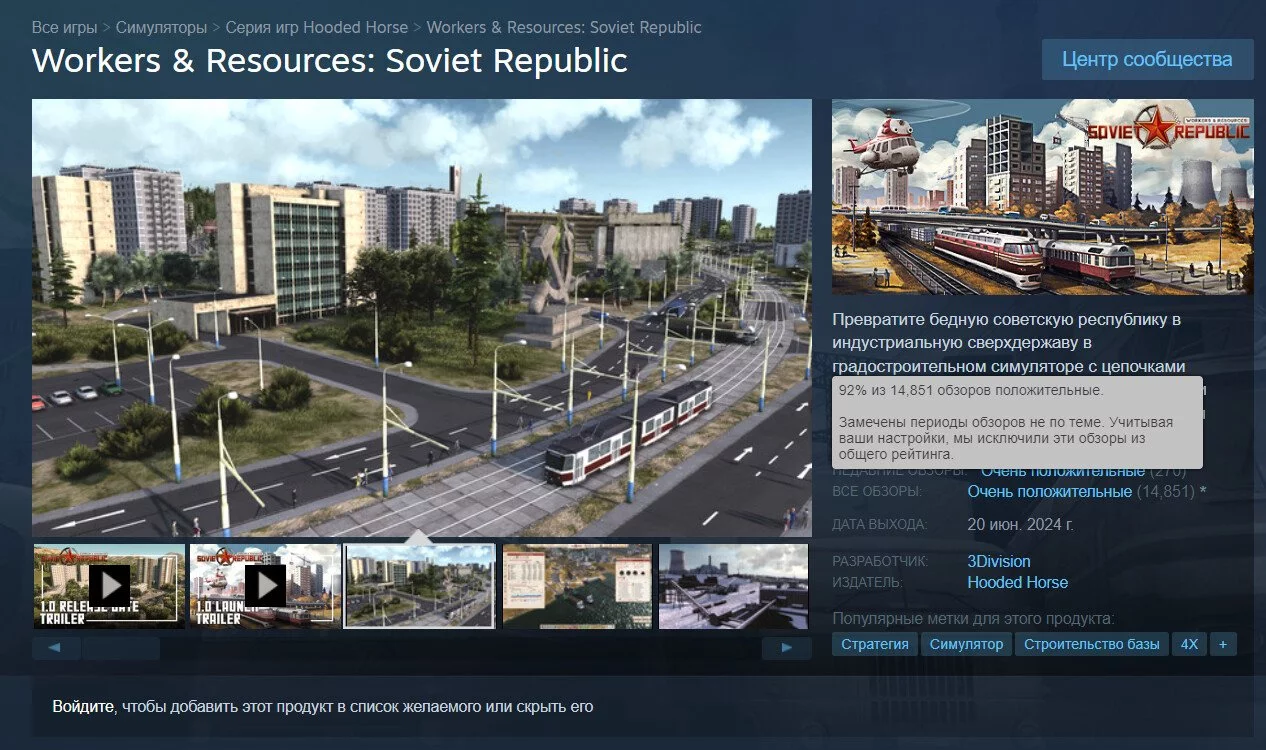Select the 'Стратегия' tag
The height and width of the screenshot is (750, 1266).
coord(875,644)
